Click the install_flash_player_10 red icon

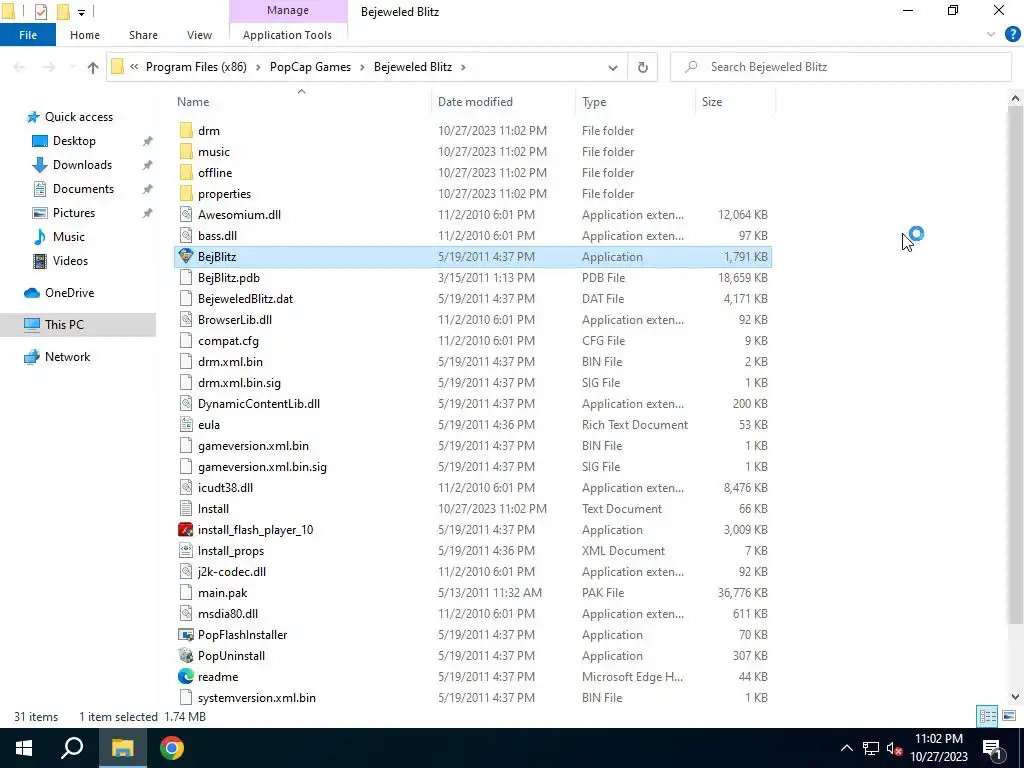(186, 530)
